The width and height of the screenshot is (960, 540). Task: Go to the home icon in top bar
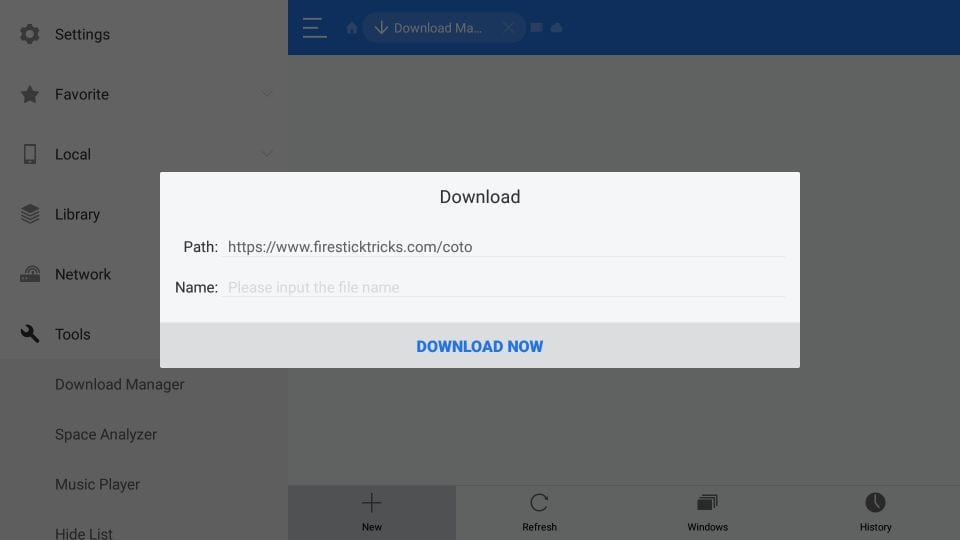tap(351, 28)
